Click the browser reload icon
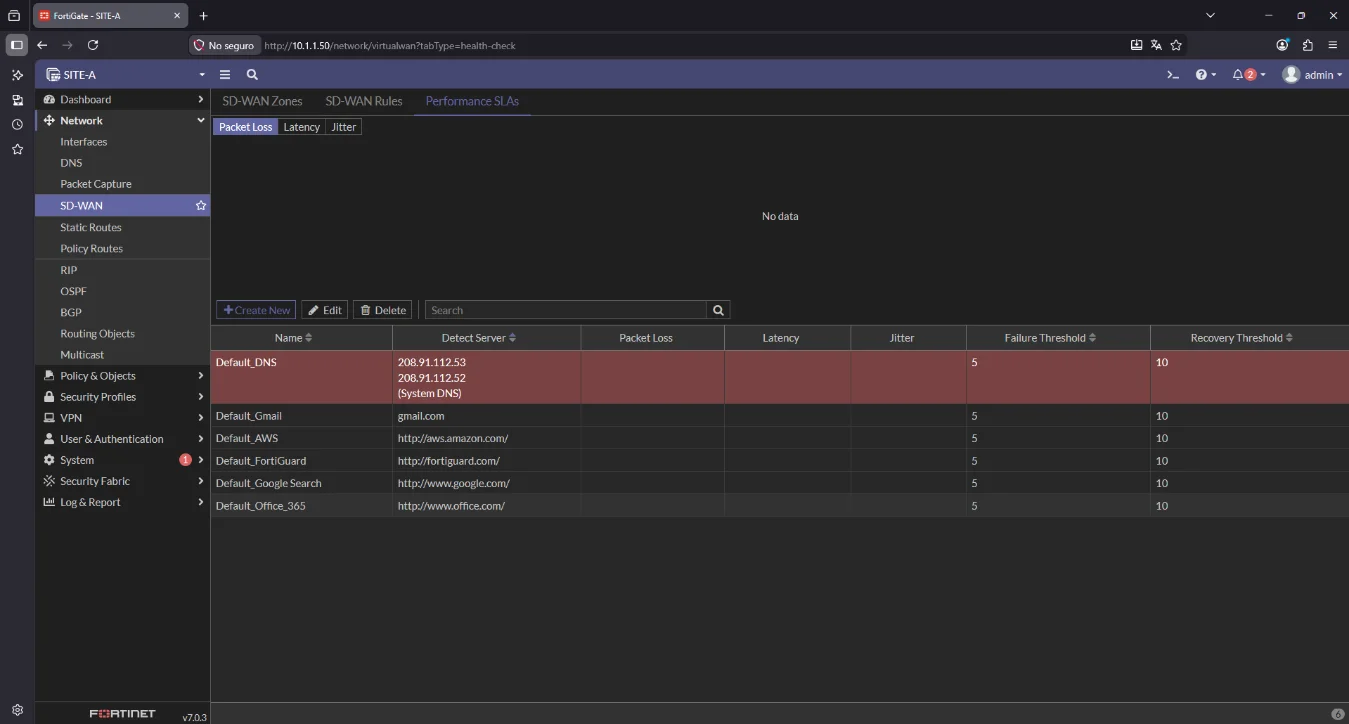 (93, 45)
